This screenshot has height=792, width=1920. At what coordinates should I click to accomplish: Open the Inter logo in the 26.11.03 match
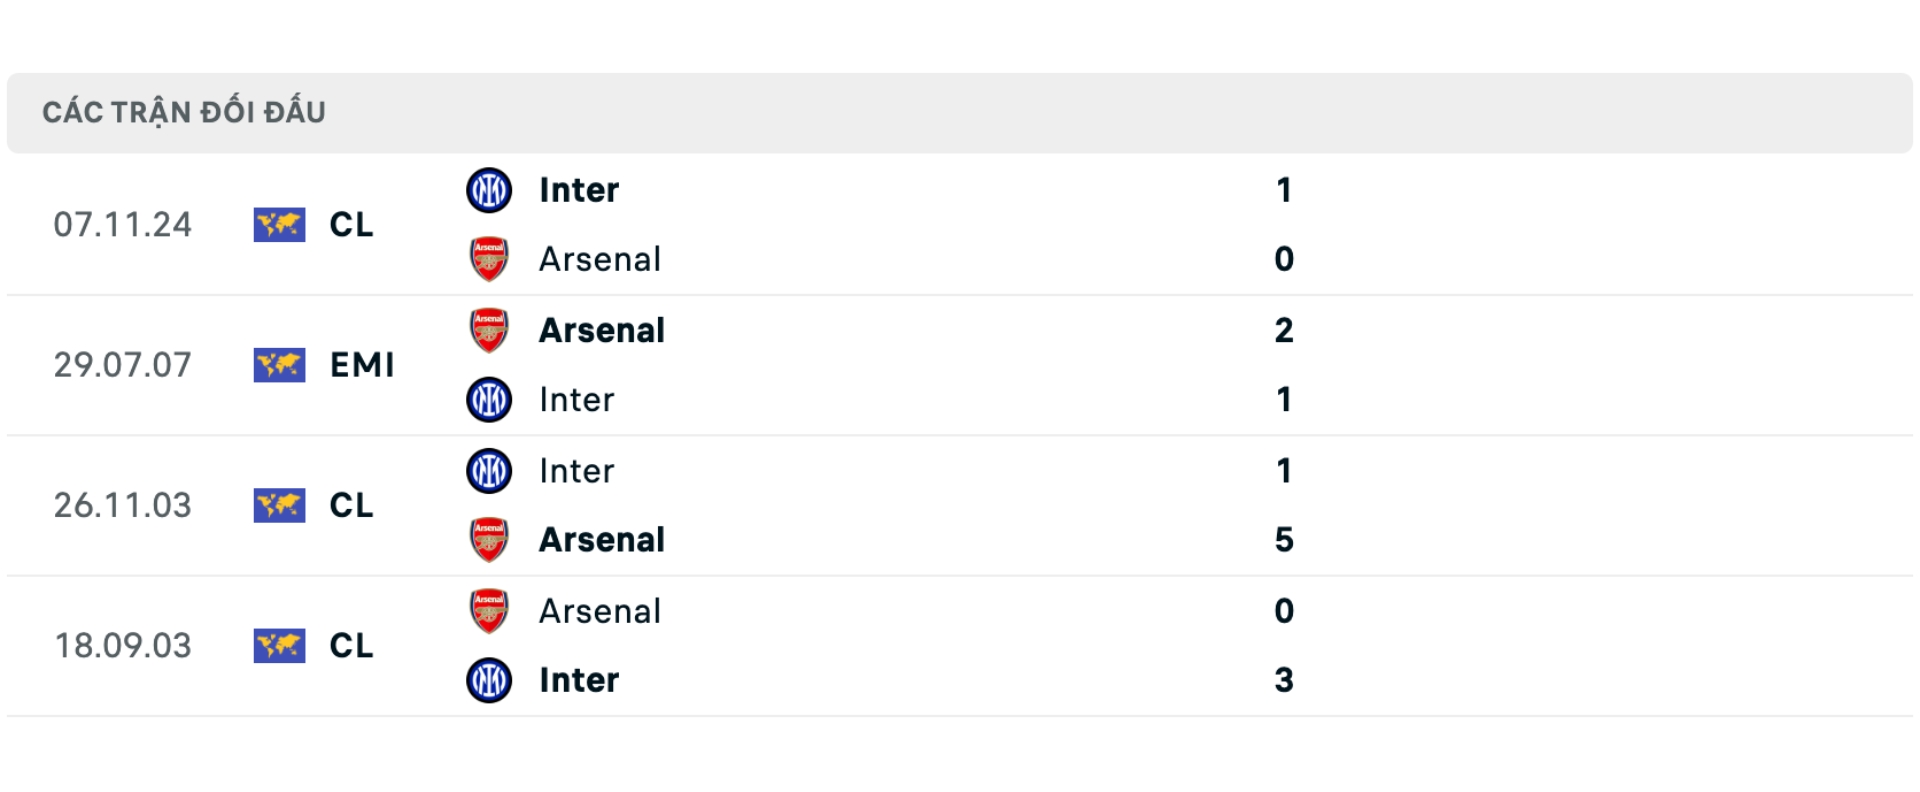(488, 471)
